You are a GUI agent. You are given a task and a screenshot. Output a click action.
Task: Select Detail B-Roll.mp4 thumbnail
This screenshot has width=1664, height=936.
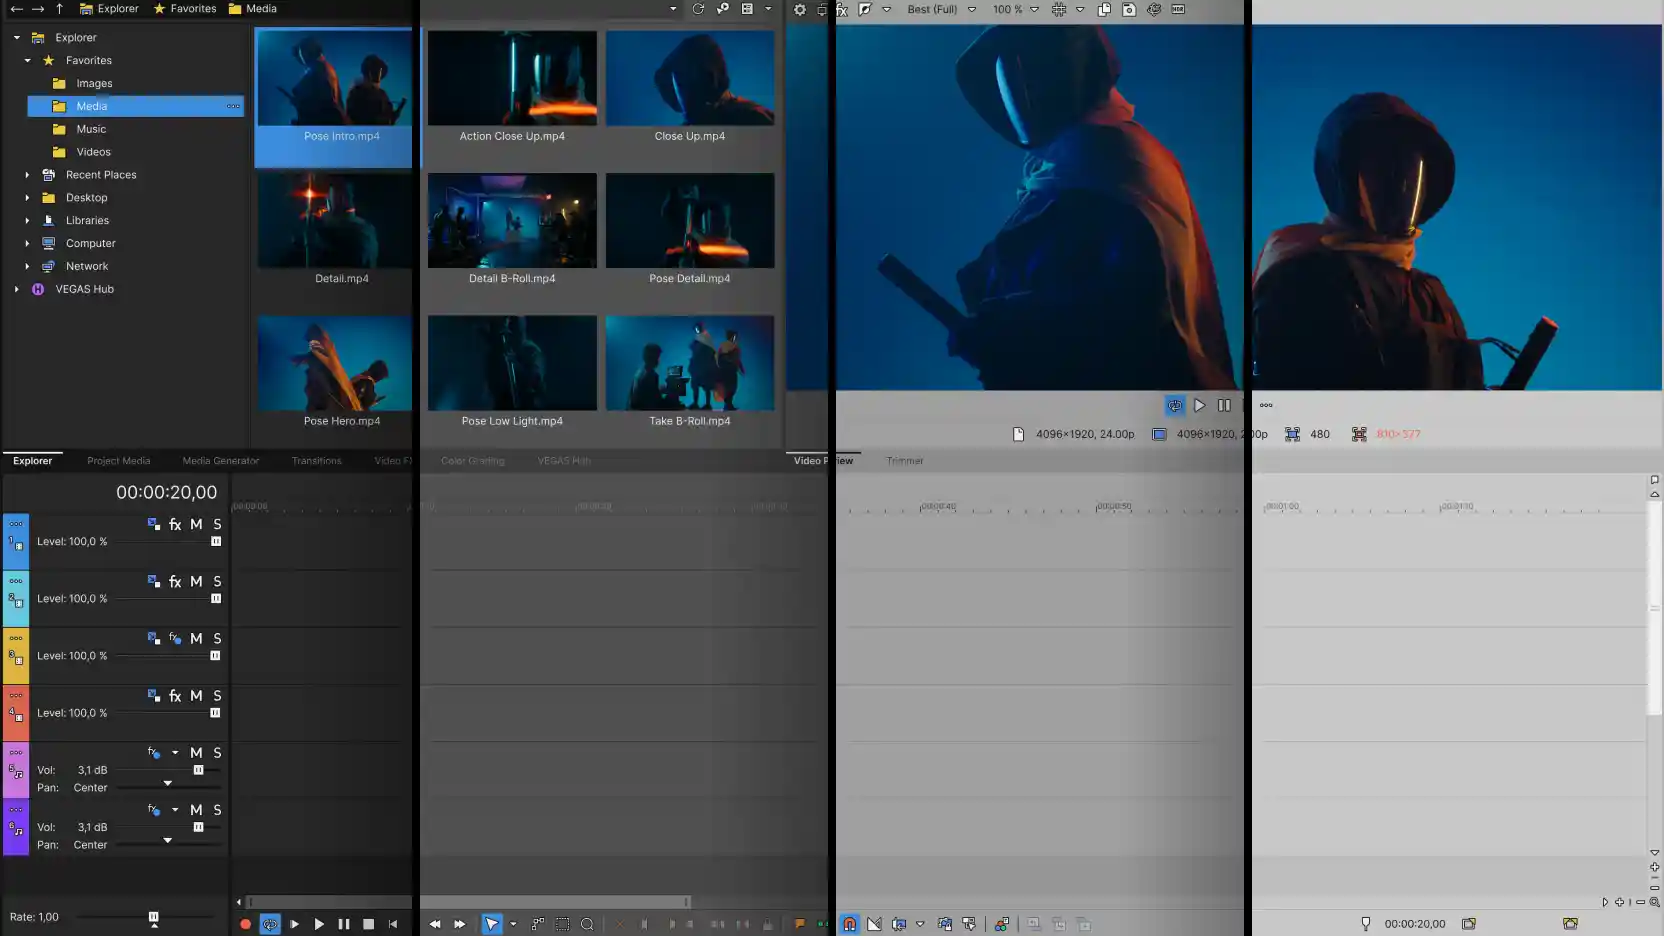click(x=512, y=220)
